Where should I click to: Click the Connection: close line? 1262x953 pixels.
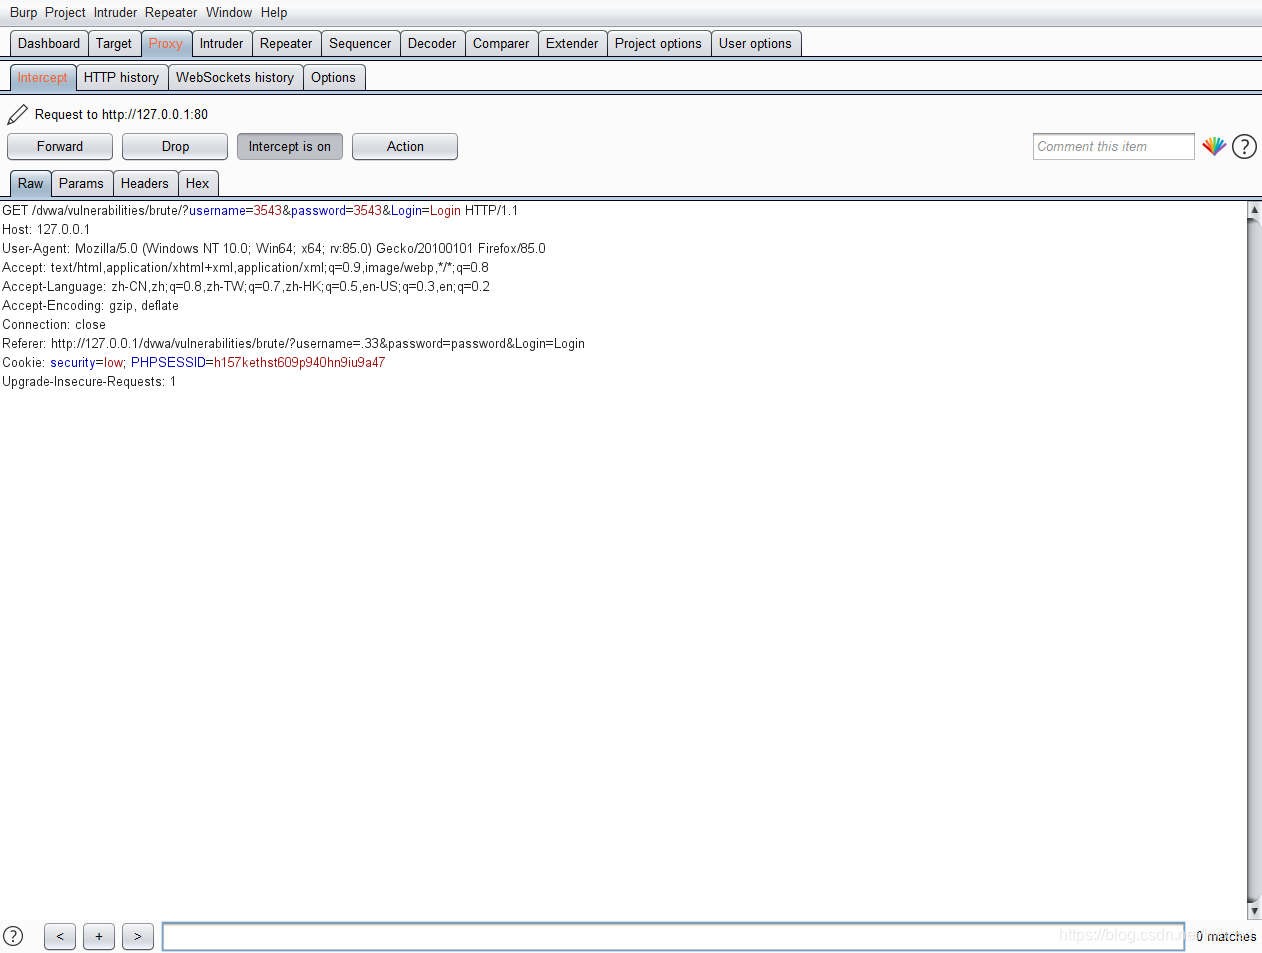click(x=54, y=325)
